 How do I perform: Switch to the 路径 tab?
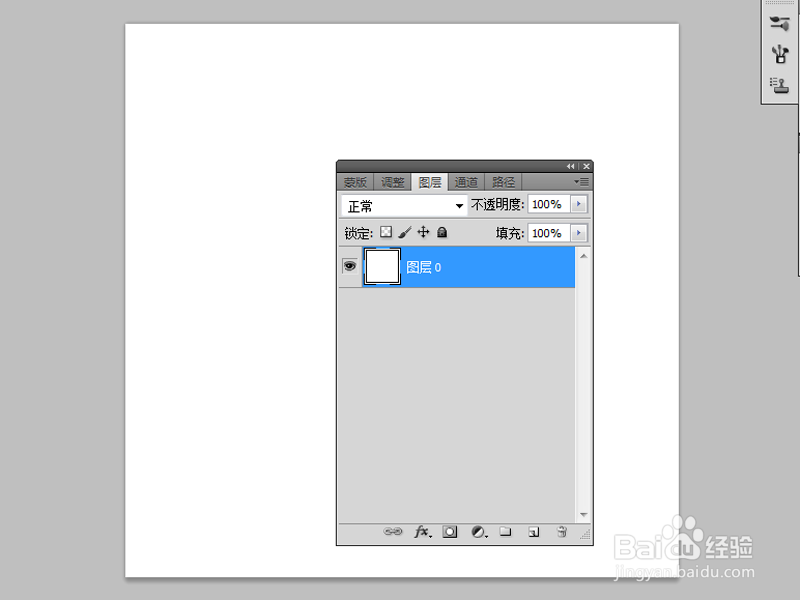click(503, 182)
